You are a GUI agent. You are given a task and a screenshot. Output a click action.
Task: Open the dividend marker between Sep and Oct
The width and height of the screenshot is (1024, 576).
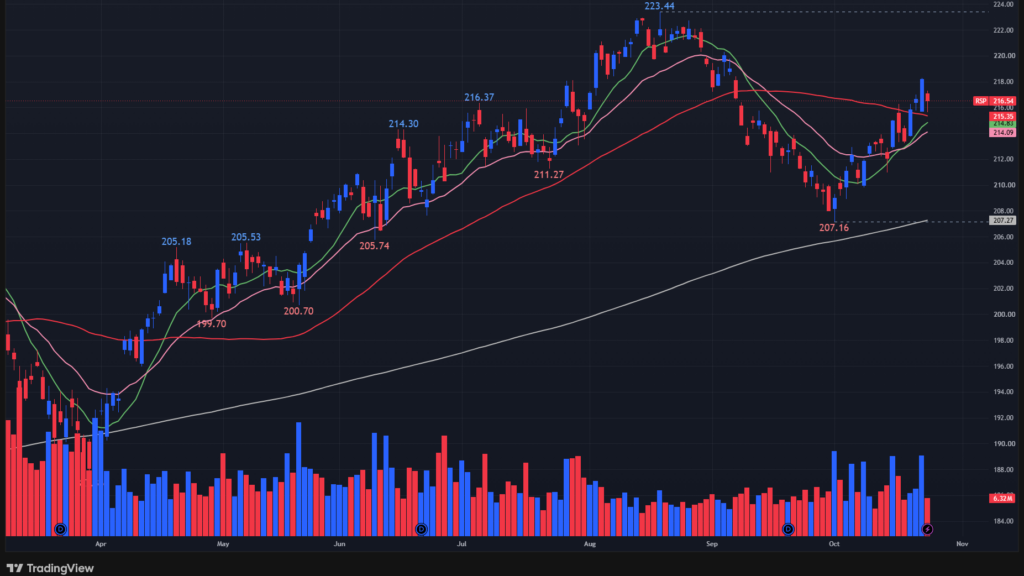click(x=788, y=529)
